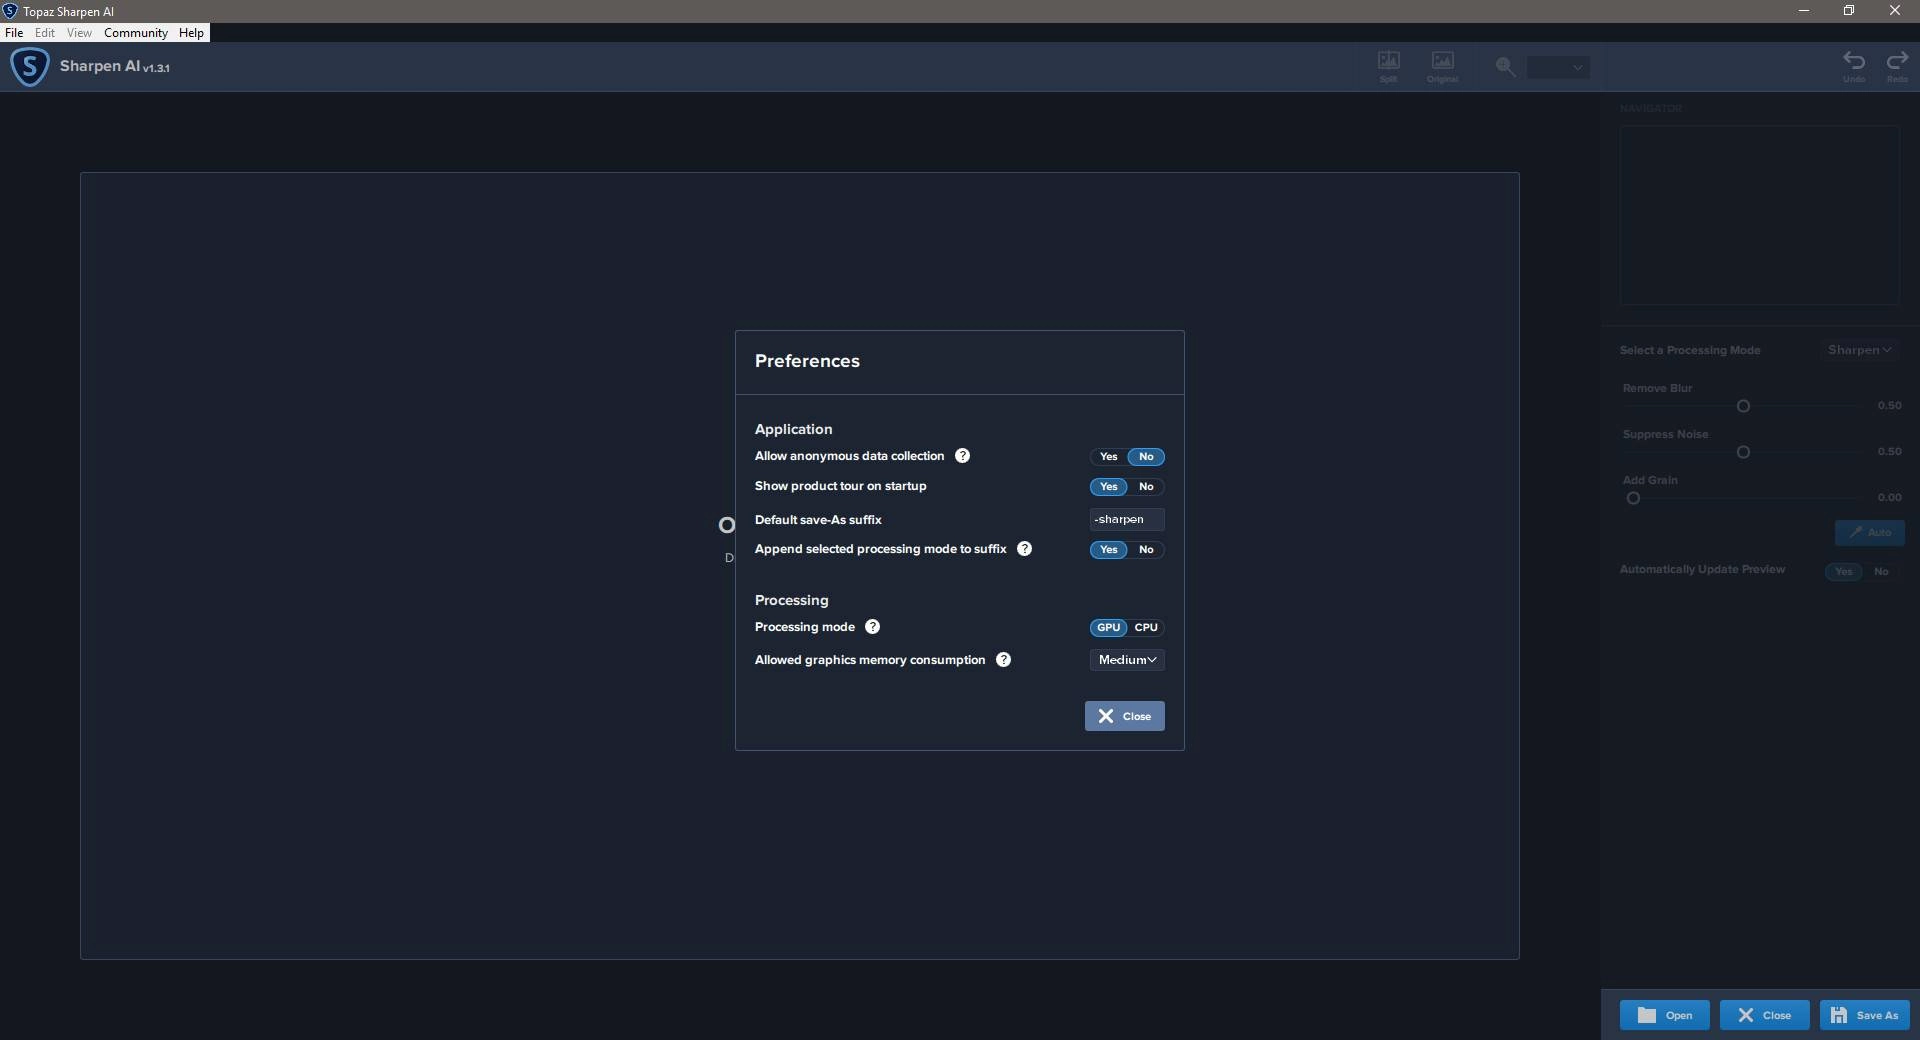1920x1040 pixels.
Task: Click the Remove Blur slider handle
Action: pyautogui.click(x=1743, y=406)
